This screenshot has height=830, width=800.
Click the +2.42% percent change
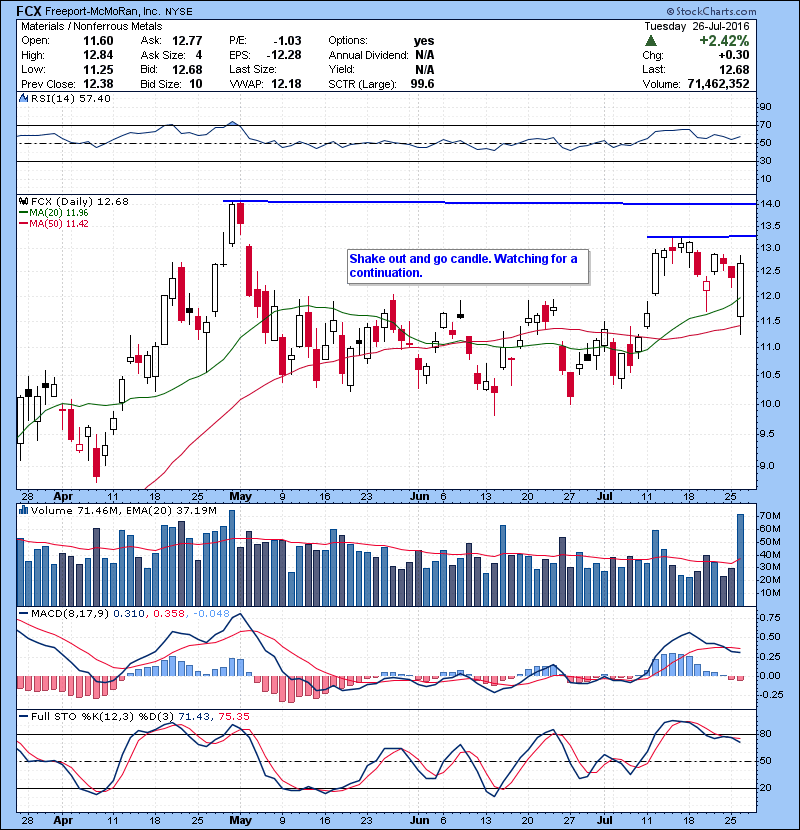click(724, 41)
